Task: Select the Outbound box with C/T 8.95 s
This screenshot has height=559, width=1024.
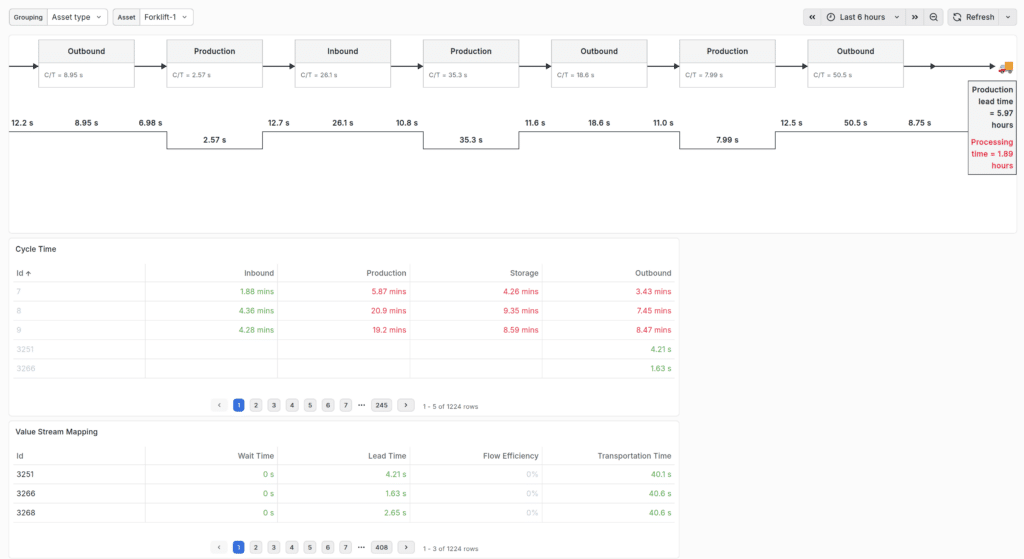Action: (x=86, y=63)
